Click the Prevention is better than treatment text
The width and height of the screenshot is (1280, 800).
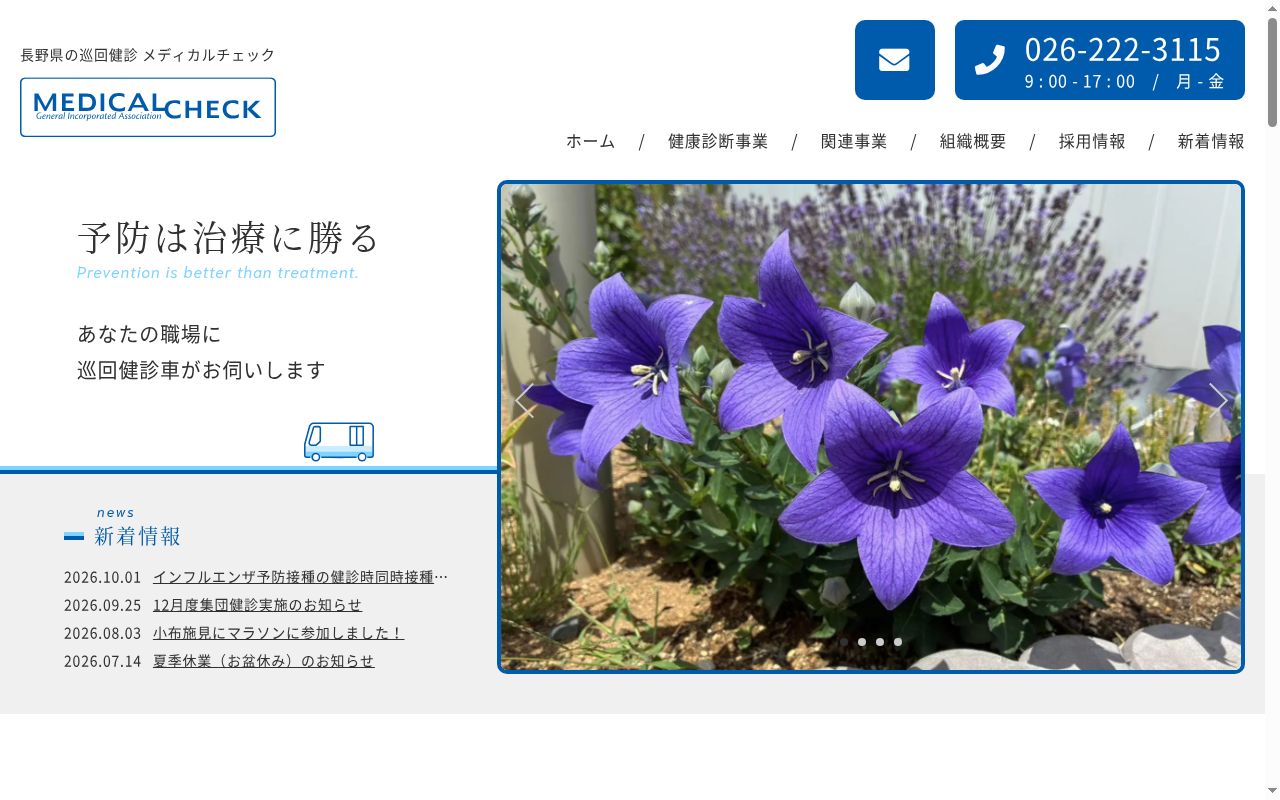point(218,272)
